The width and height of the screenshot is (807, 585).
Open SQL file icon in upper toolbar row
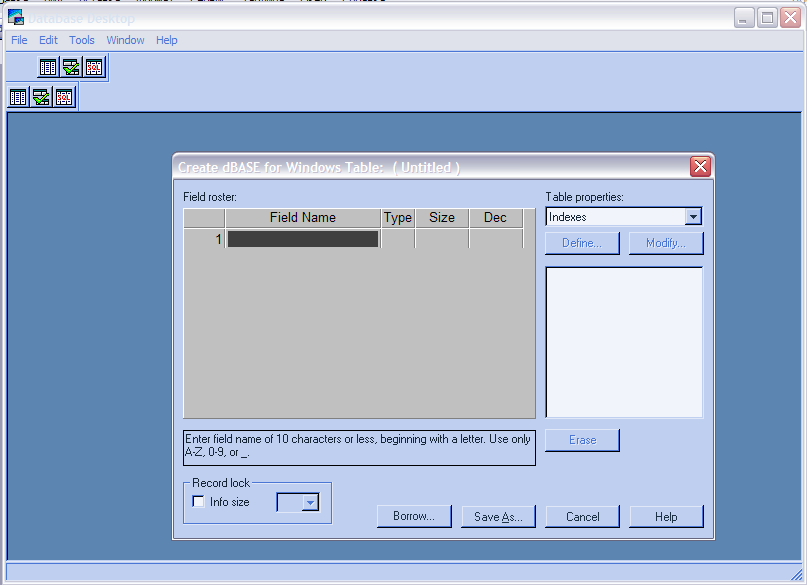(94, 67)
